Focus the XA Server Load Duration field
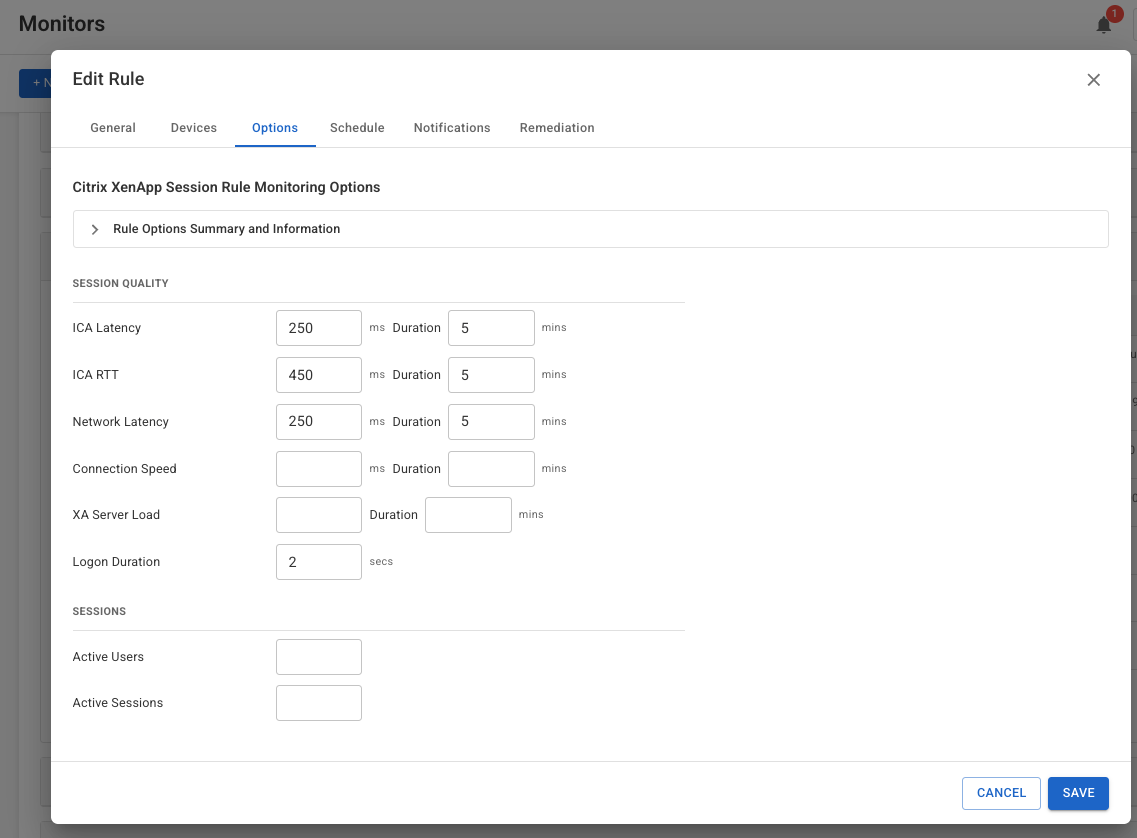Viewport: 1137px width, 838px height. (x=468, y=515)
